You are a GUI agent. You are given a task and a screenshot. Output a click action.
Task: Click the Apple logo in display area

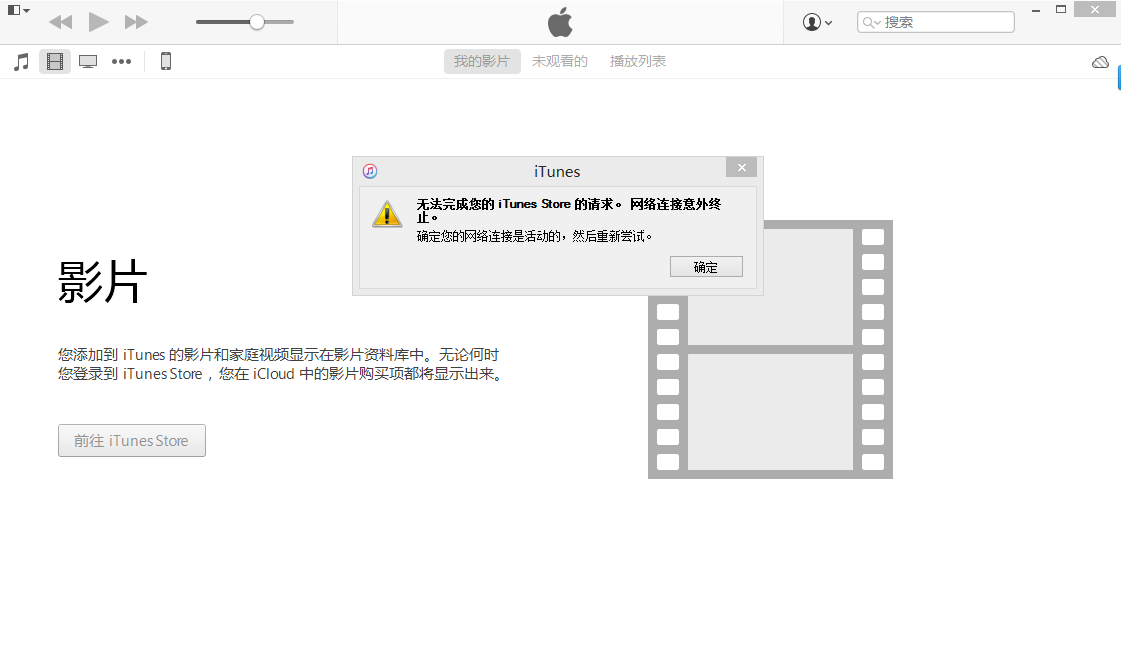560,22
